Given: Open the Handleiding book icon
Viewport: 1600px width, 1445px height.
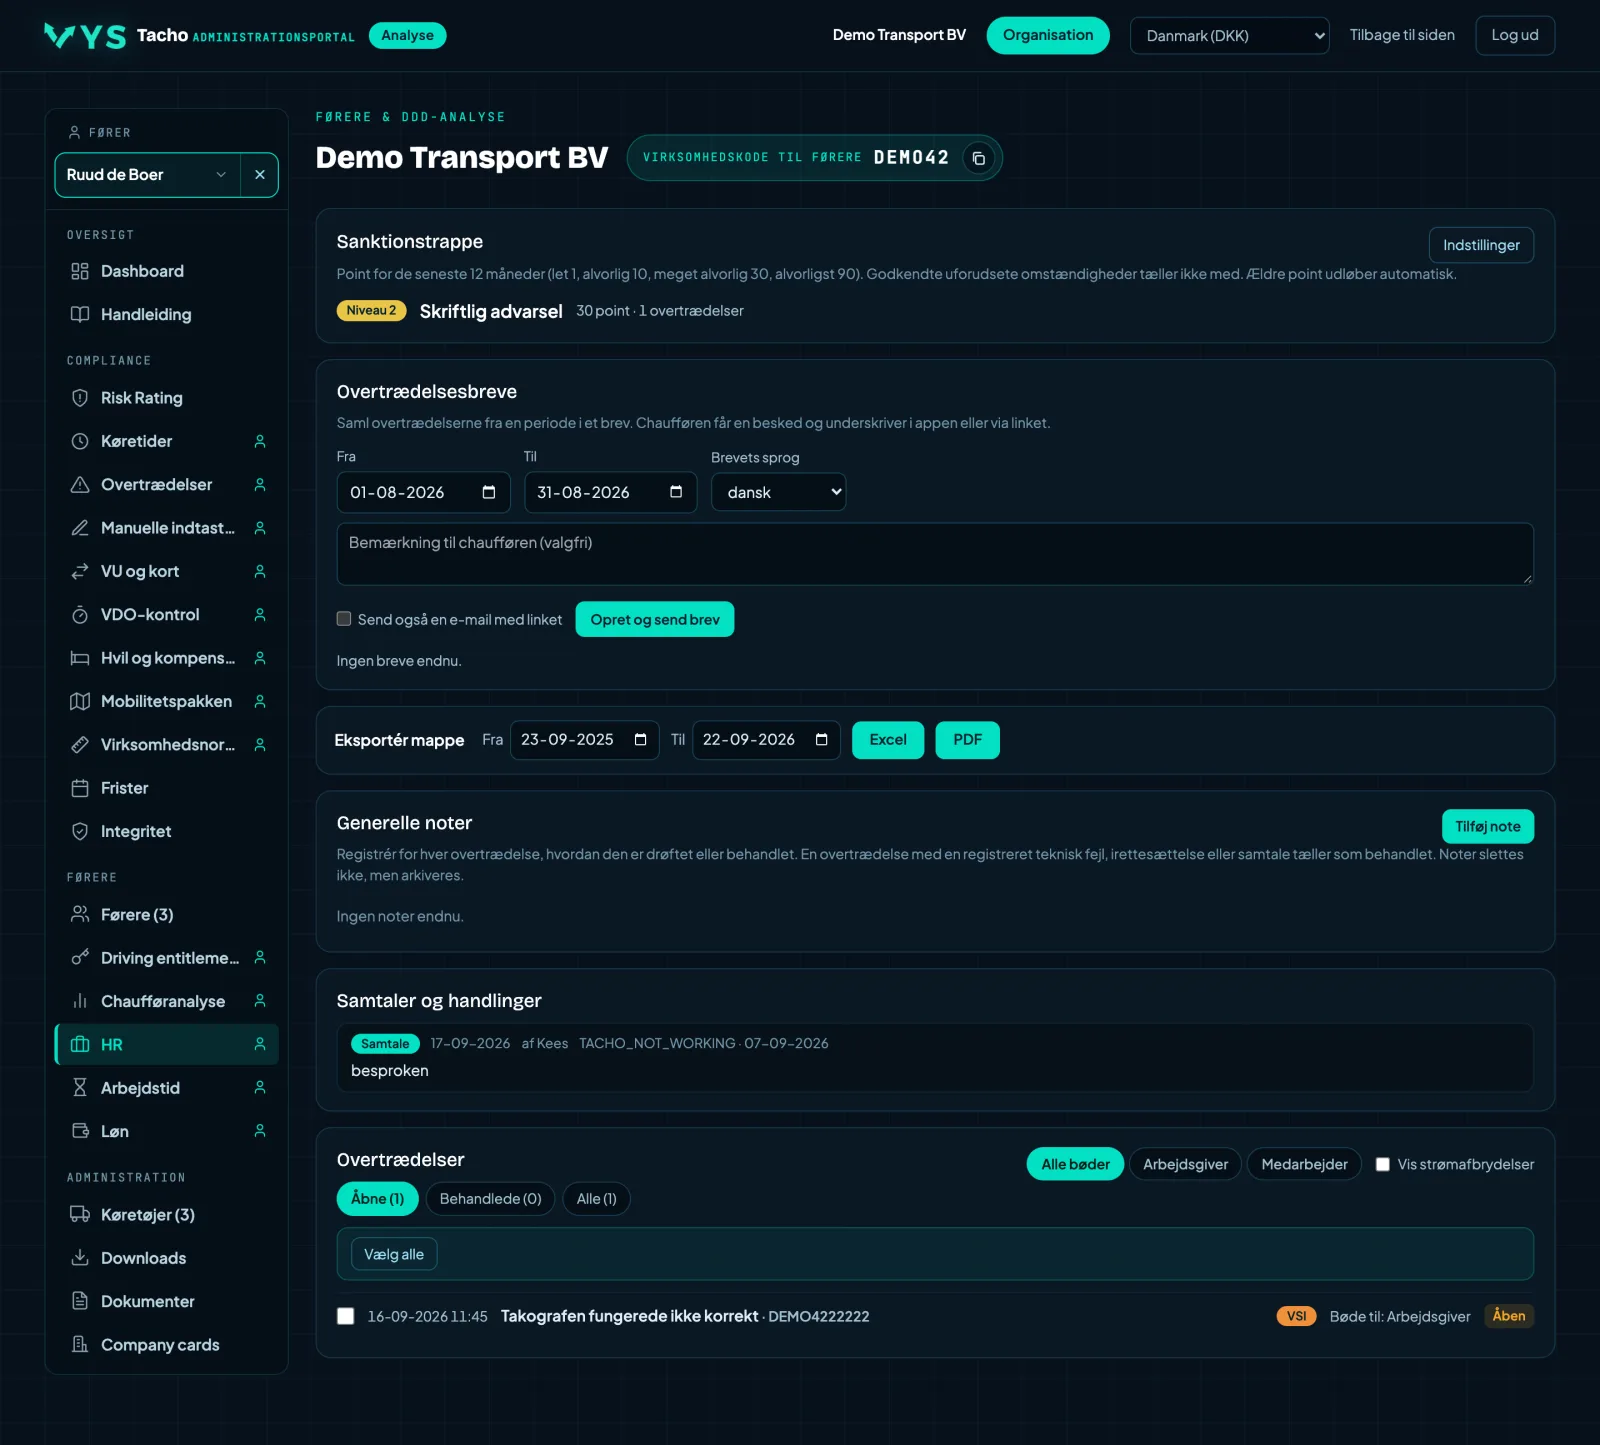Looking at the screenshot, I should pos(80,314).
